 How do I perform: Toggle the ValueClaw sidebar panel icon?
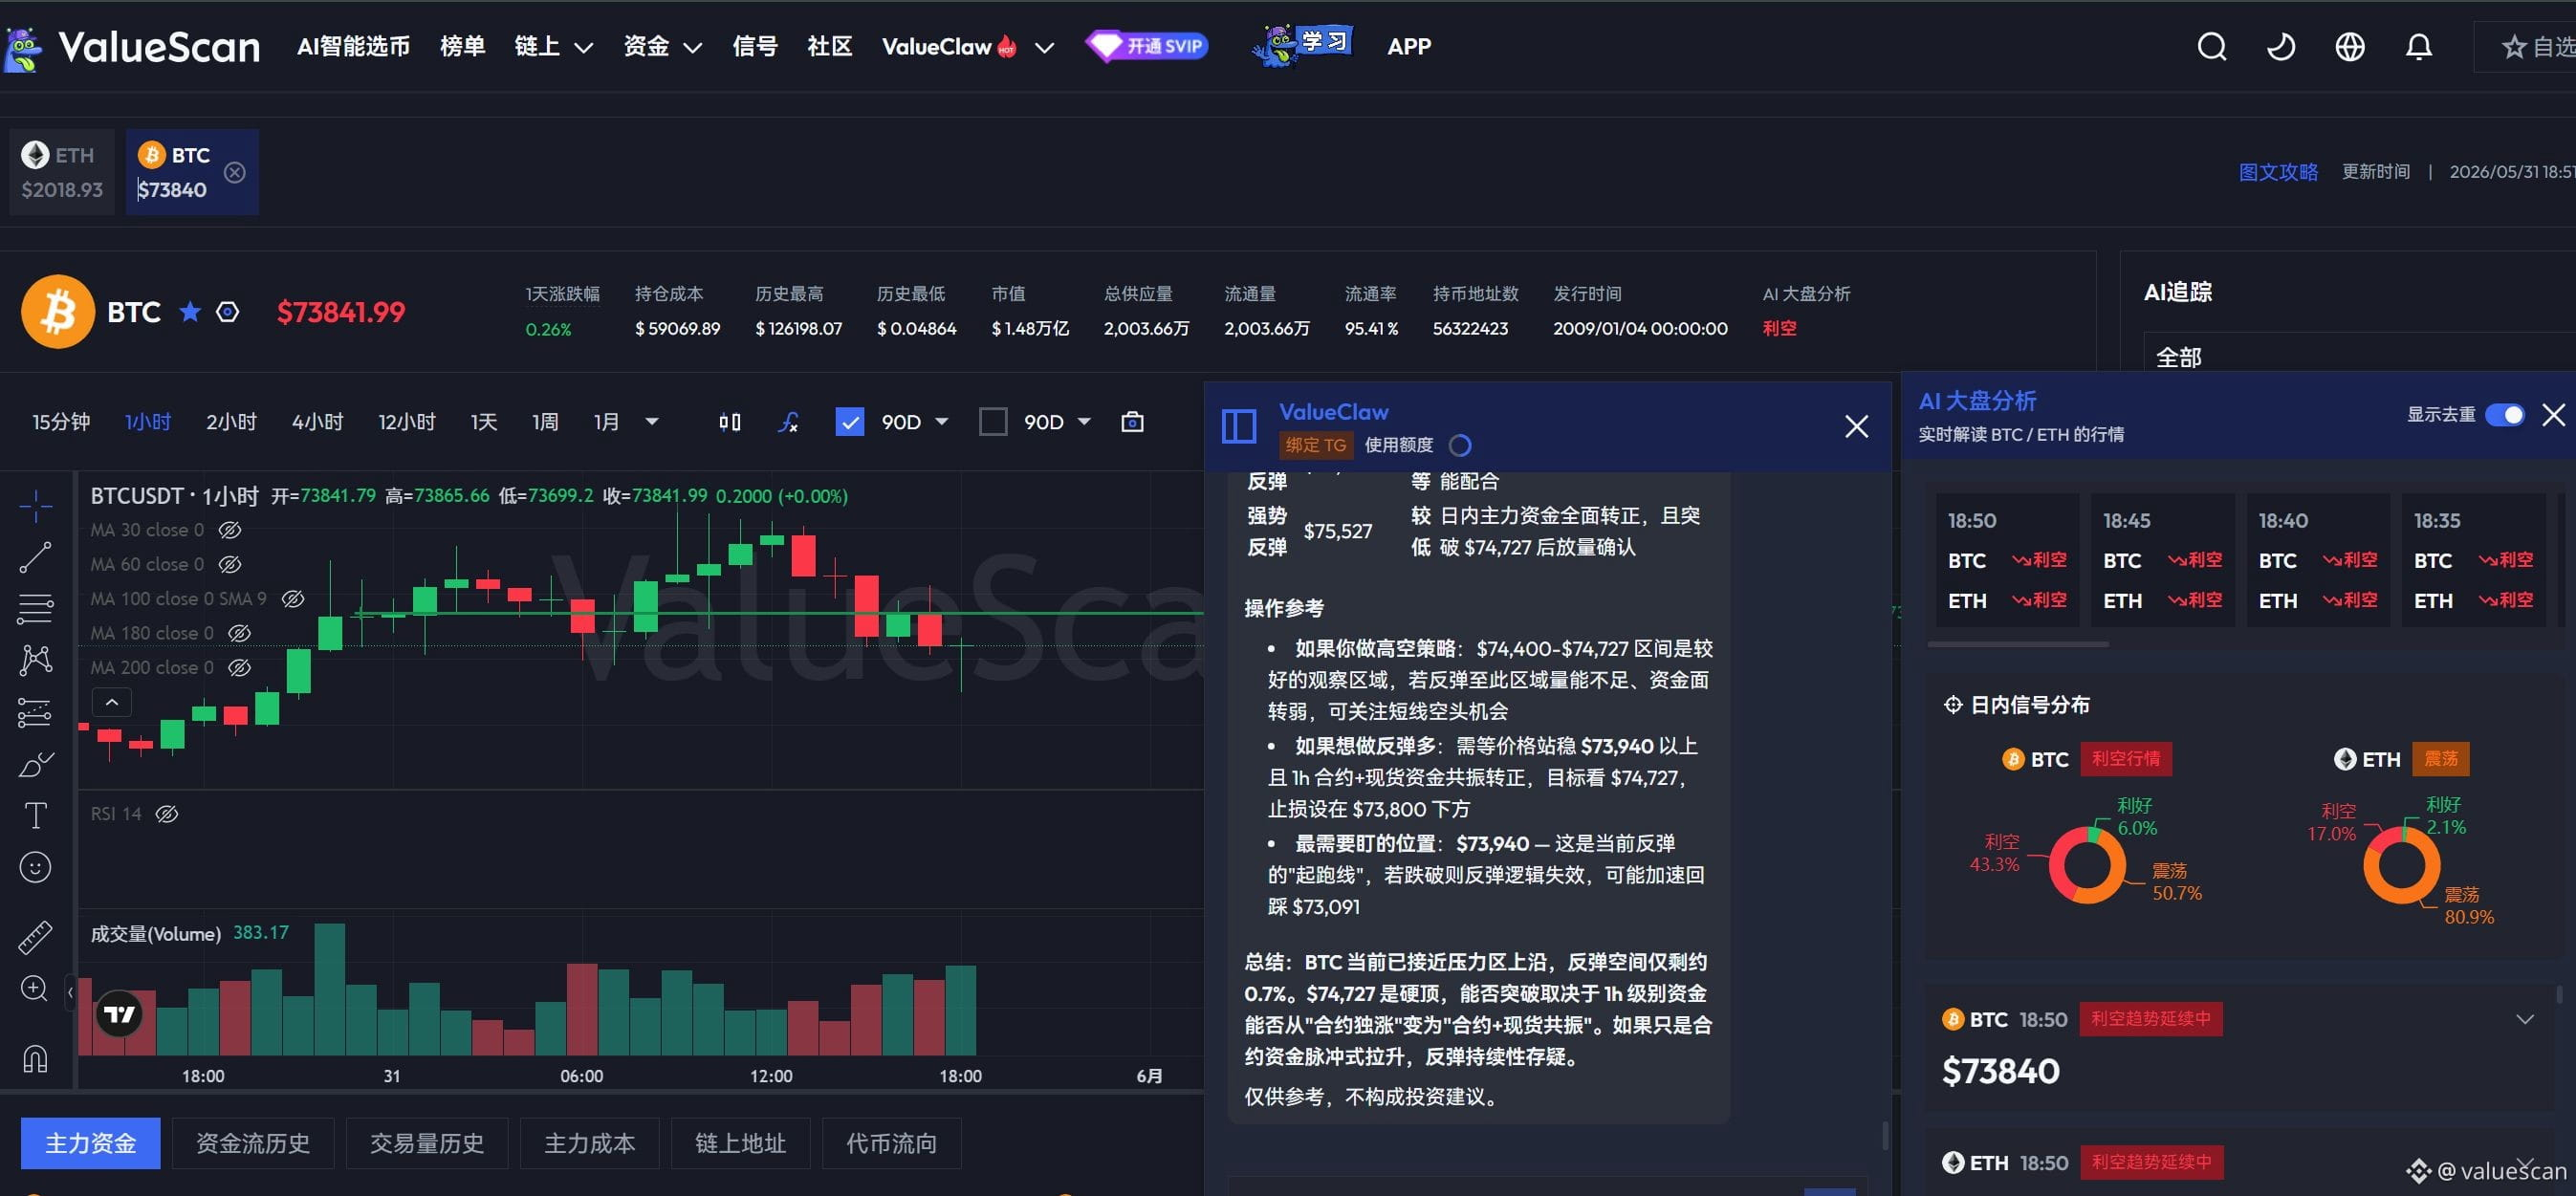click(x=1239, y=426)
